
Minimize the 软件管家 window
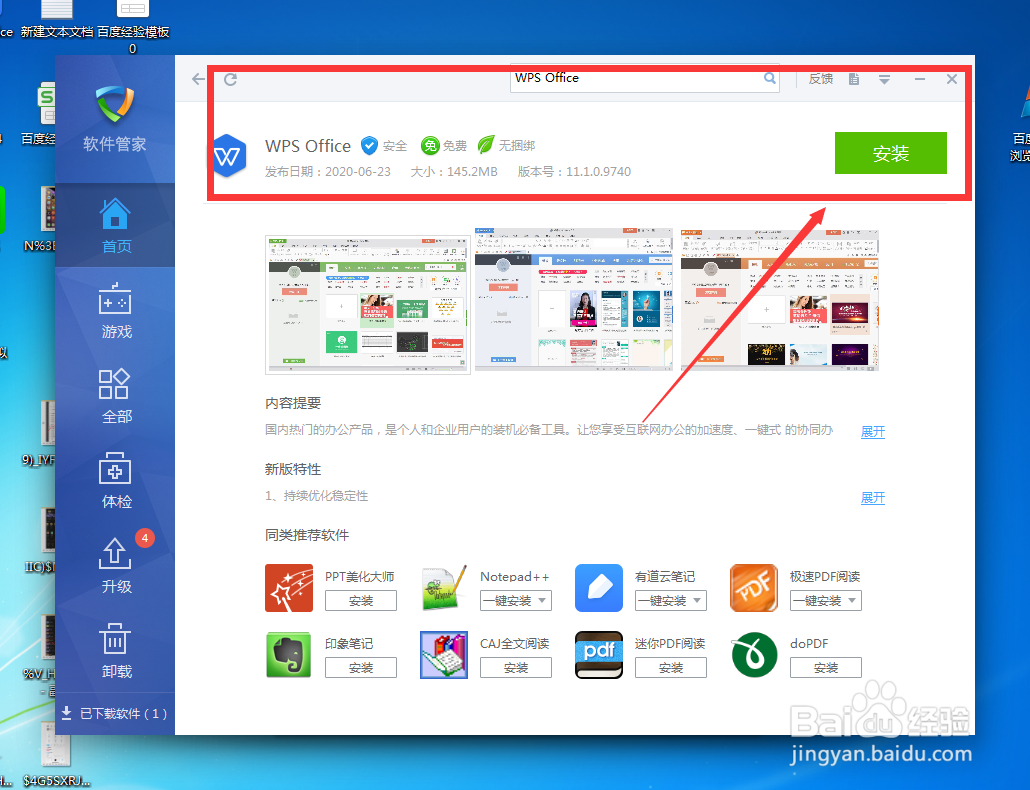tap(920, 79)
